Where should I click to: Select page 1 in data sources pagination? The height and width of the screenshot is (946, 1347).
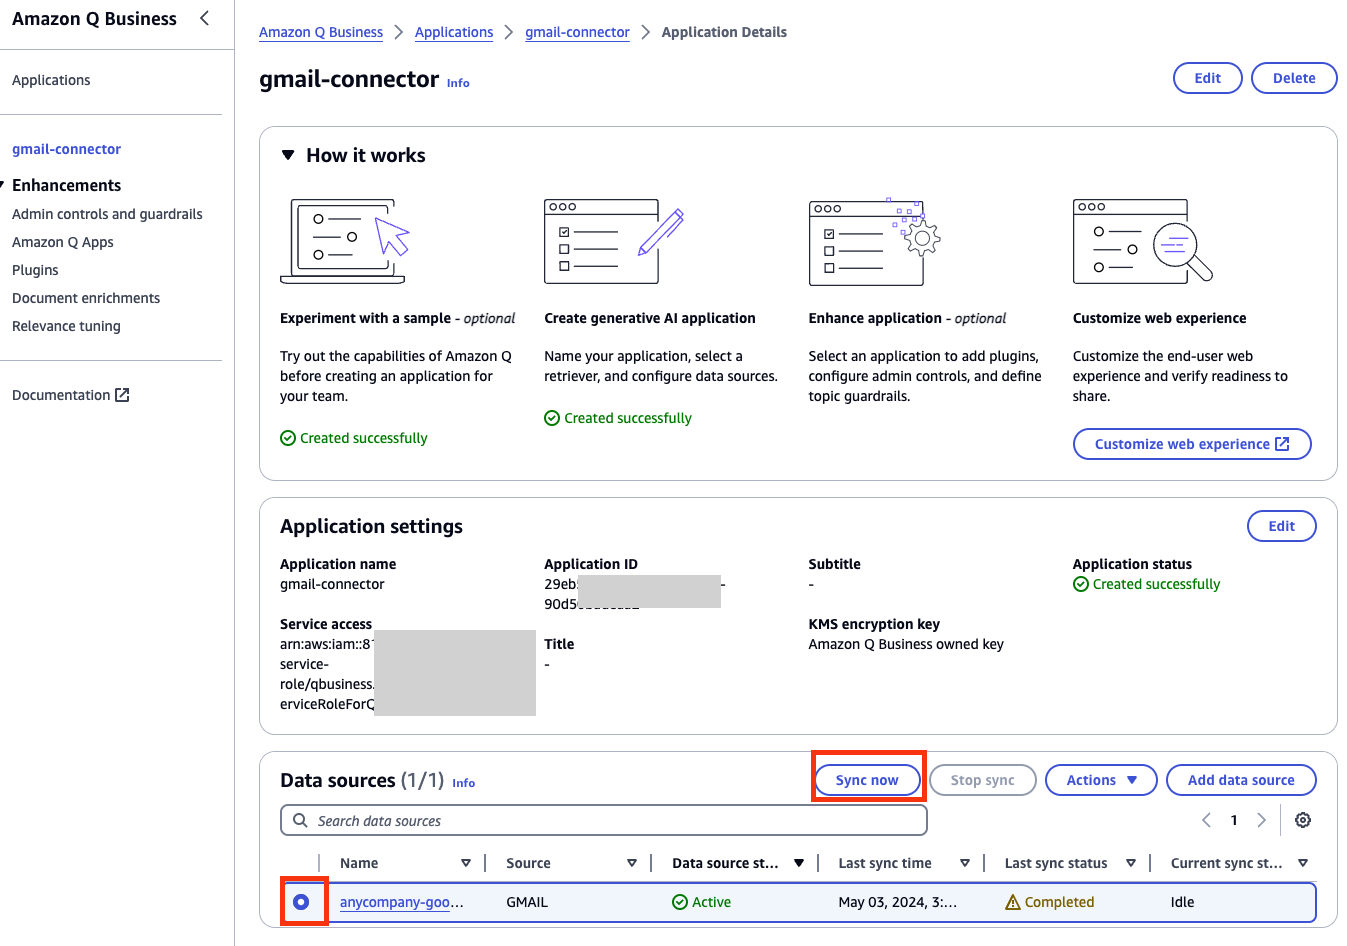tap(1234, 820)
